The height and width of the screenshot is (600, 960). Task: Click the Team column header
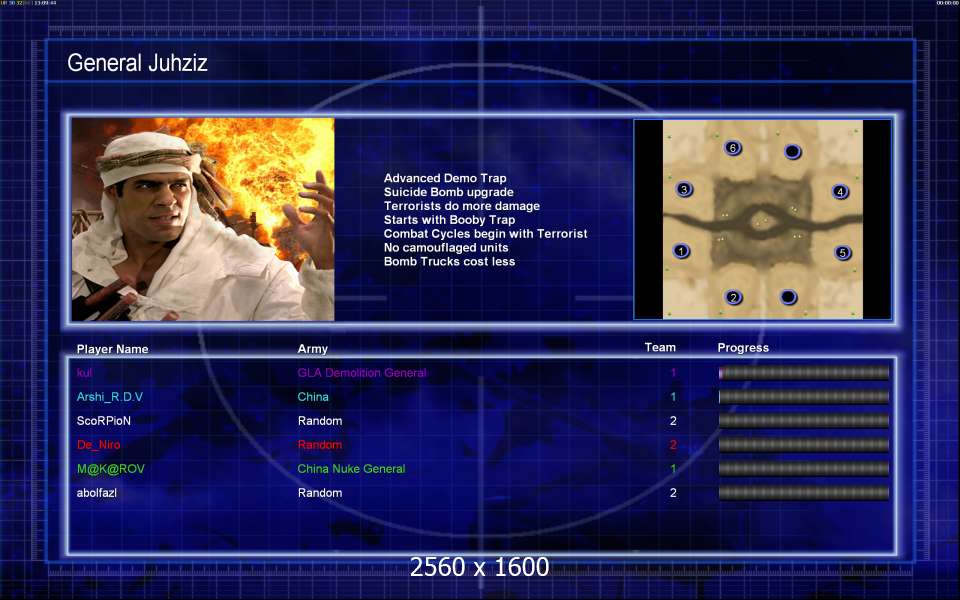(x=660, y=347)
